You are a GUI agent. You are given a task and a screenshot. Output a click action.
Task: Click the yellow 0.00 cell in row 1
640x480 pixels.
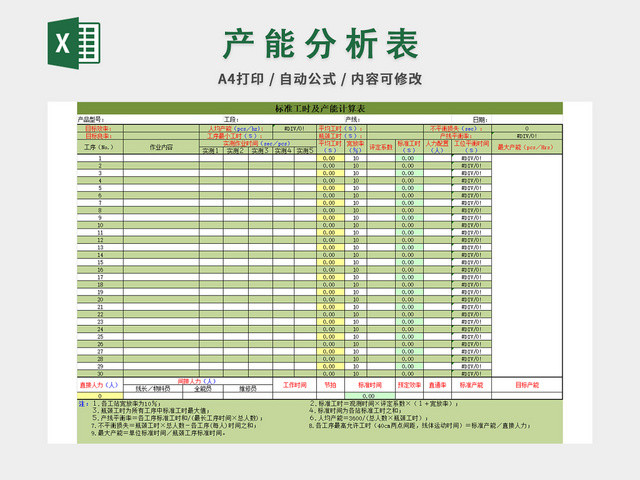(x=330, y=158)
